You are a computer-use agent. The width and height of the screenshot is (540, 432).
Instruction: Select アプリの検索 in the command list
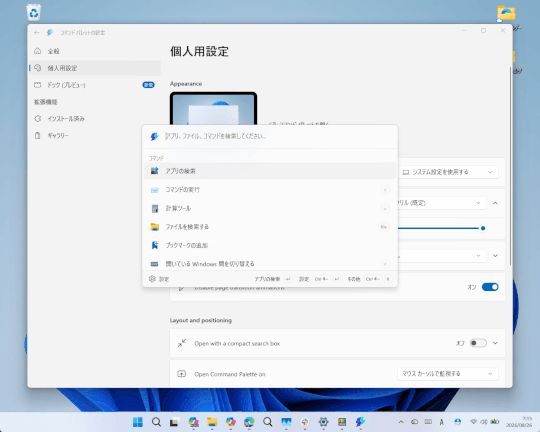point(270,171)
